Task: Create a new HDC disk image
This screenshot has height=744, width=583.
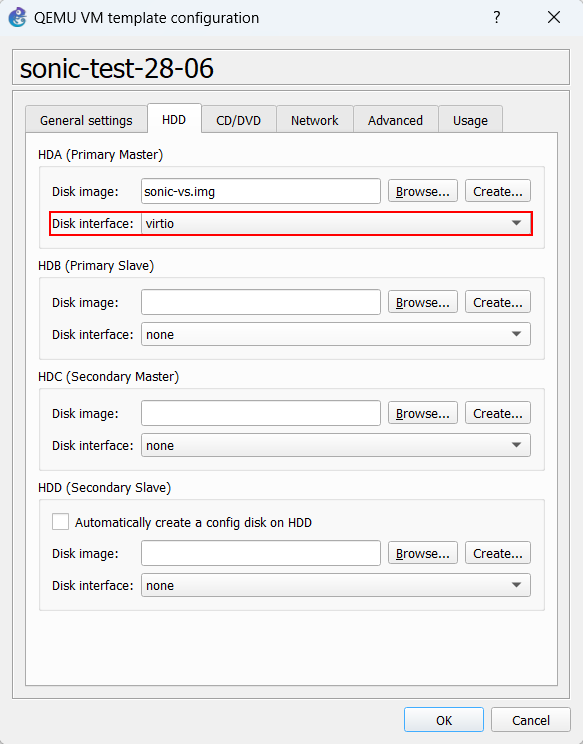Action: (x=498, y=413)
